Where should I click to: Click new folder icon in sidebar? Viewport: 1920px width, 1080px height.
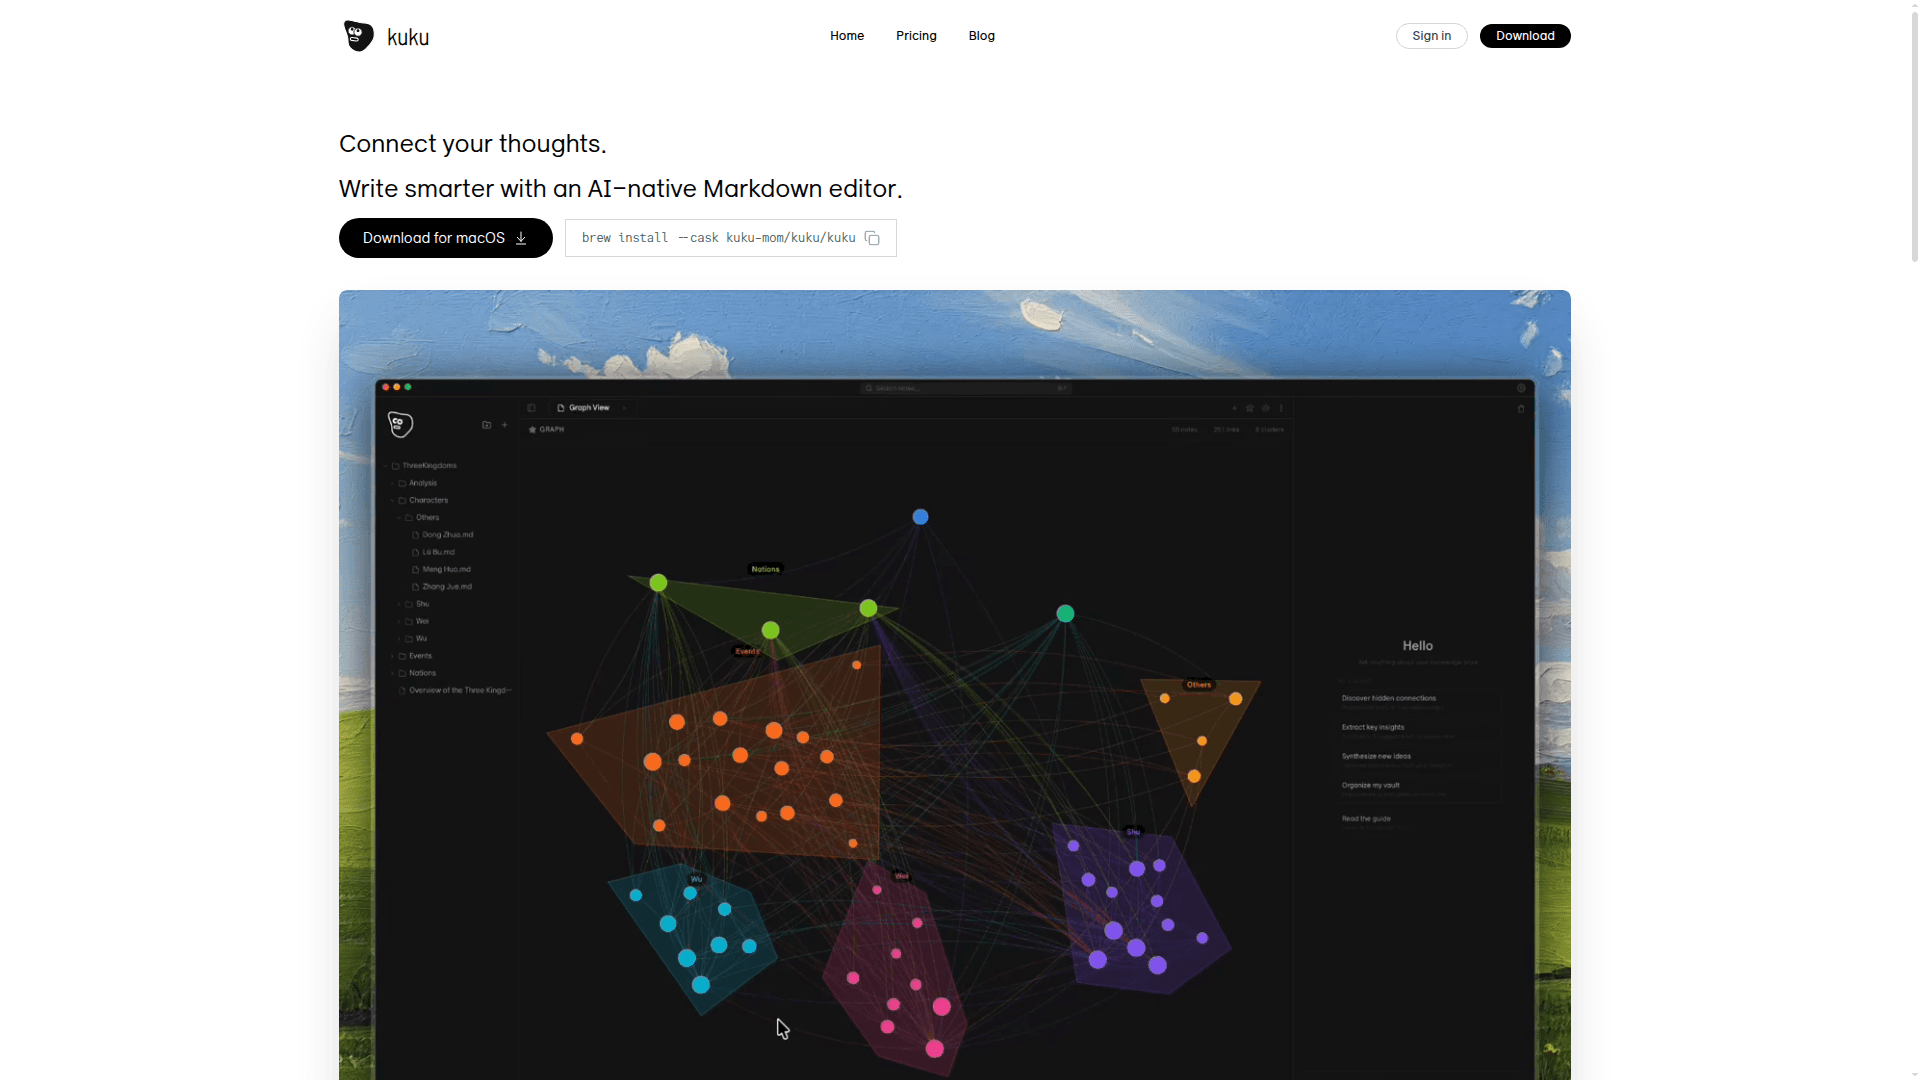(x=487, y=425)
